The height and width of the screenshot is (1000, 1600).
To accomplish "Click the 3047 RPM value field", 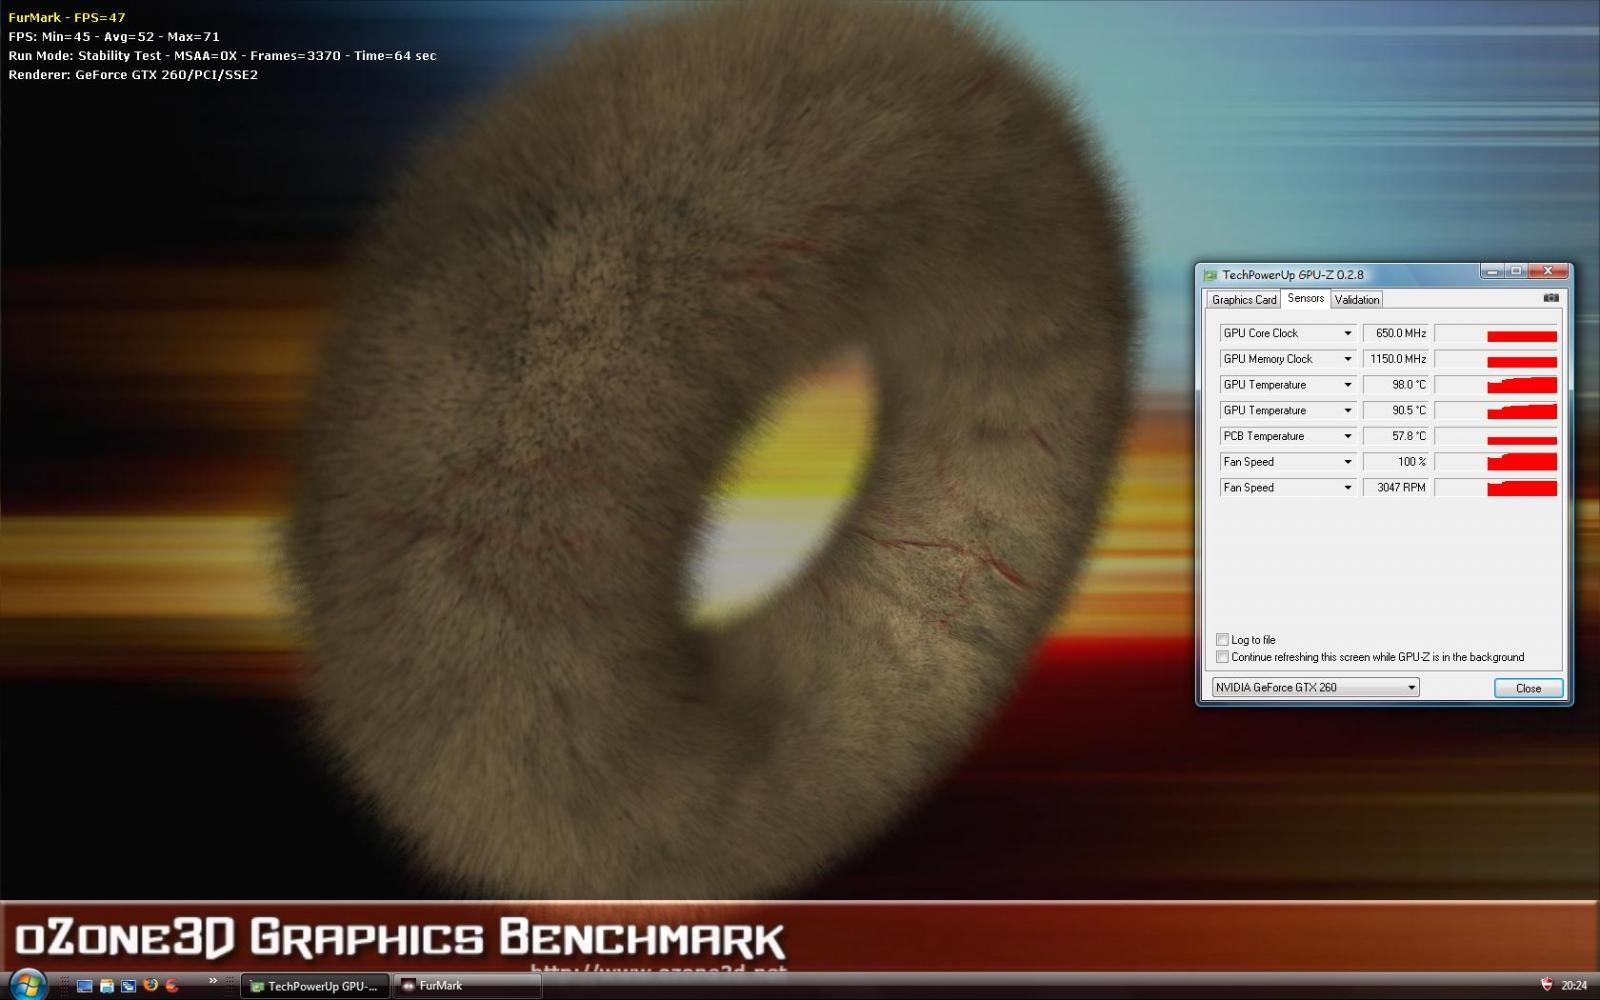I will click(x=1397, y=488).
